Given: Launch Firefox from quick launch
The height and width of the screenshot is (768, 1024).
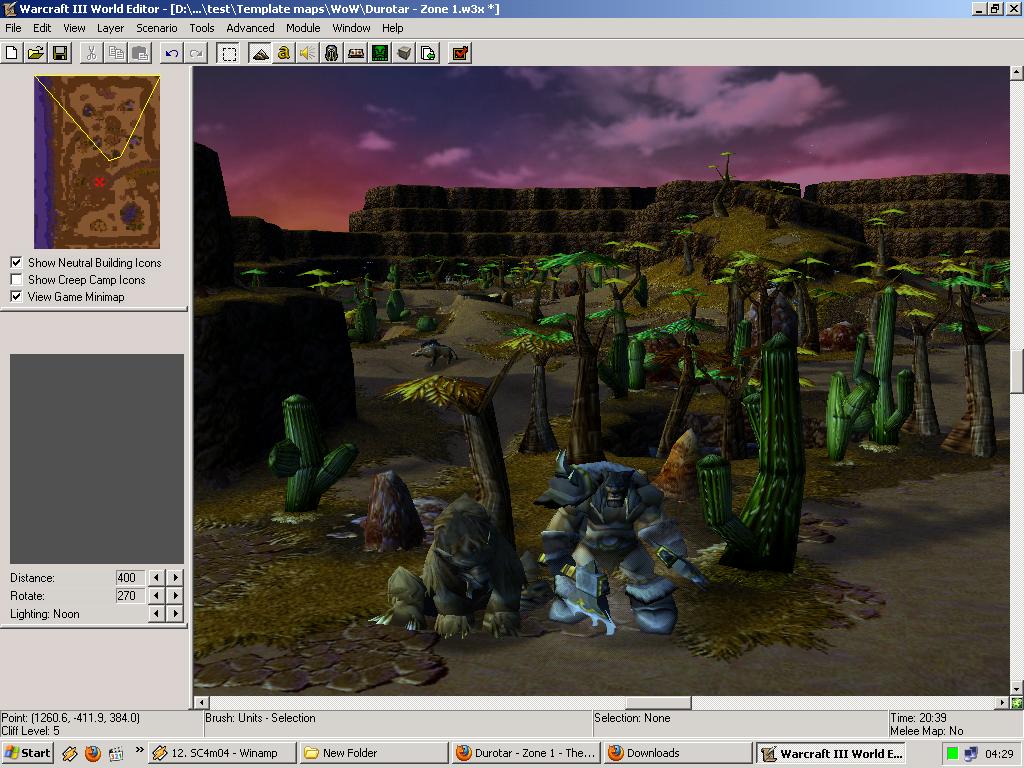Looking at the screenshot, I should (93, 754).
